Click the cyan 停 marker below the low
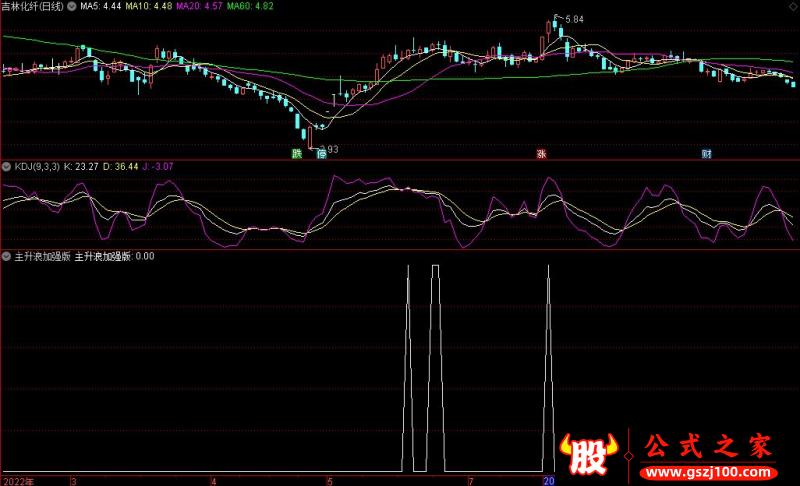Screen dimensions: 800x486 321,154
